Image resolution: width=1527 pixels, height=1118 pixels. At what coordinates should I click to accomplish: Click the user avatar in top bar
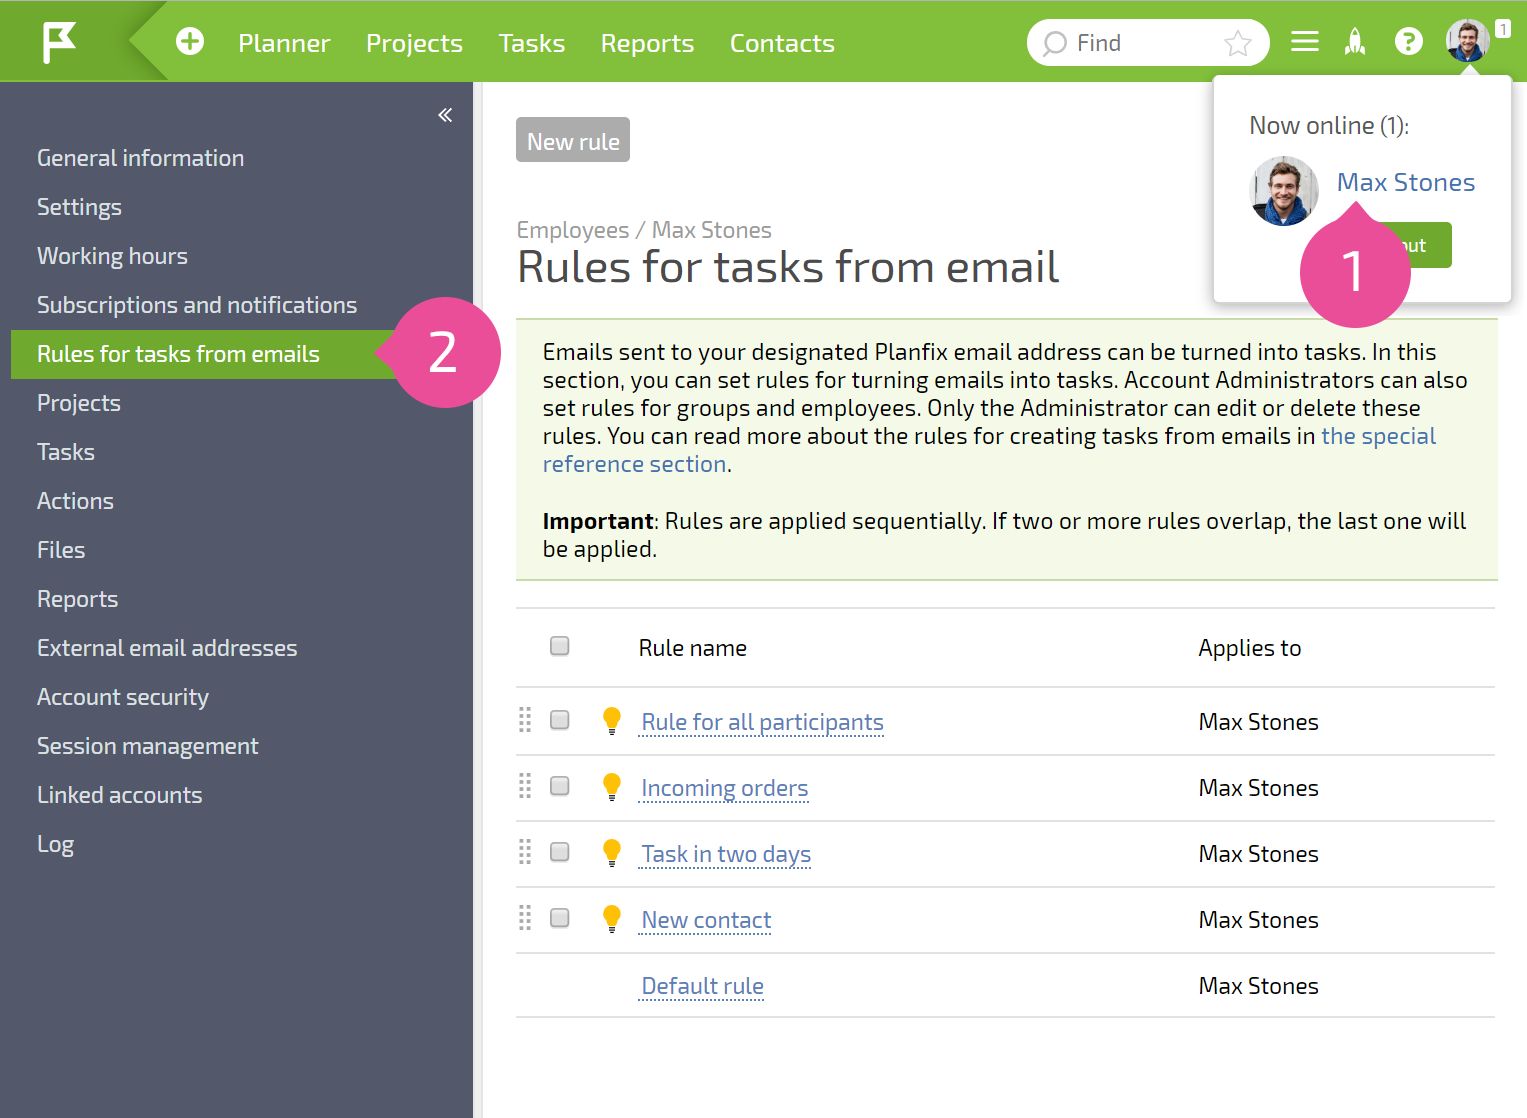1468,41
